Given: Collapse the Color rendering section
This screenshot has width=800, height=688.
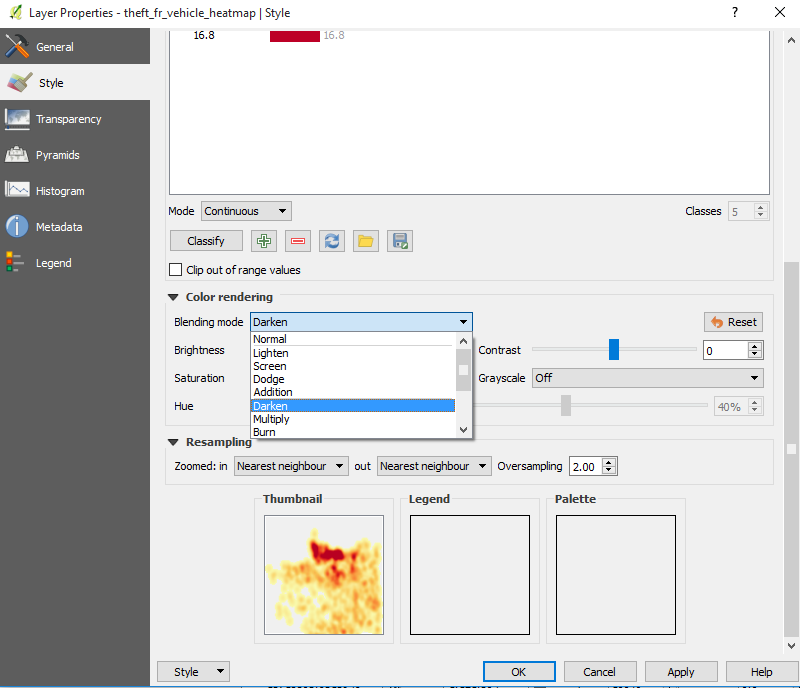Looking at the screenshot, I should 175,296.
